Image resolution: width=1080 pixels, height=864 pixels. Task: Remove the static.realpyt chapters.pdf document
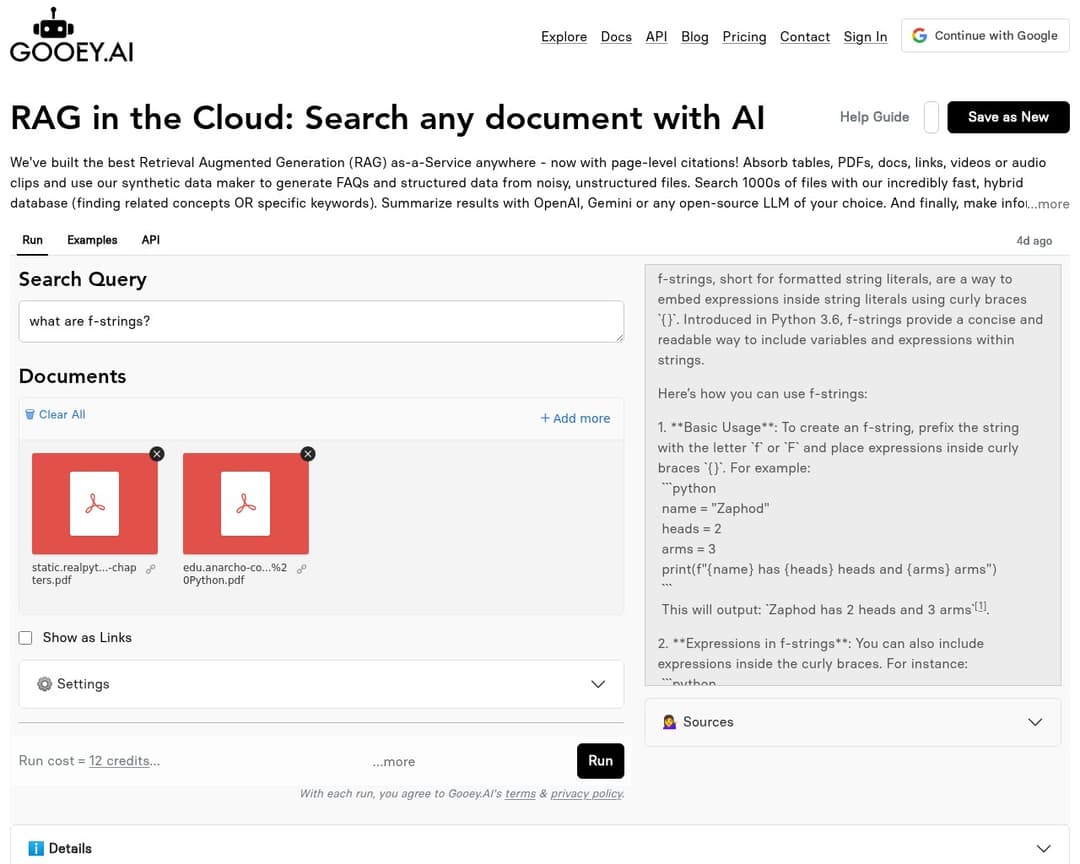pos(157,453)
